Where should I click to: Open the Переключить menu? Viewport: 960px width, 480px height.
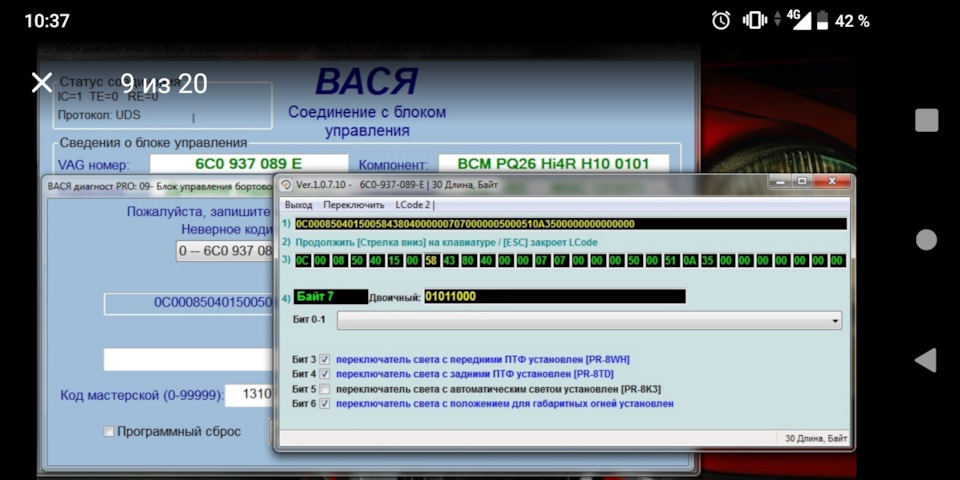pos(354,205)
